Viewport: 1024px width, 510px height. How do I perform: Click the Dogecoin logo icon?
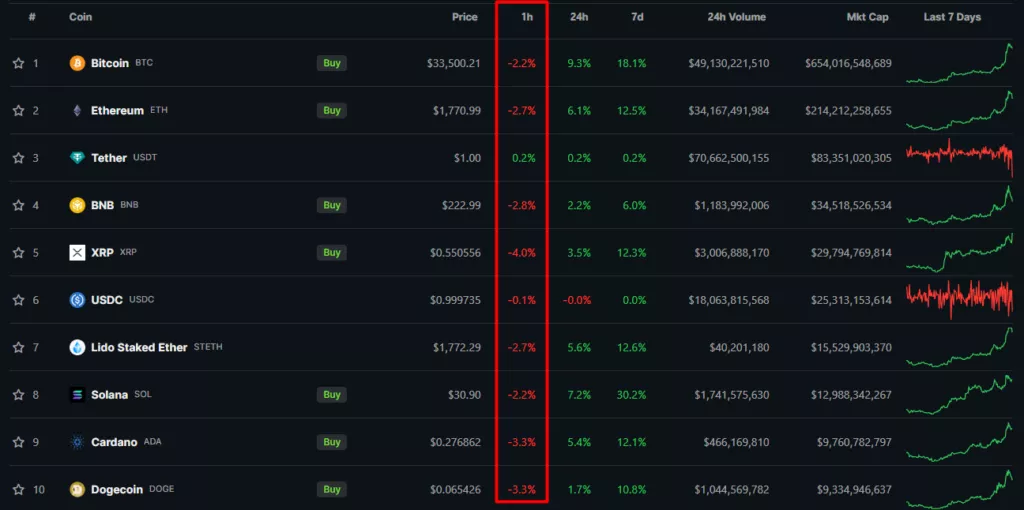click(77, 489)
